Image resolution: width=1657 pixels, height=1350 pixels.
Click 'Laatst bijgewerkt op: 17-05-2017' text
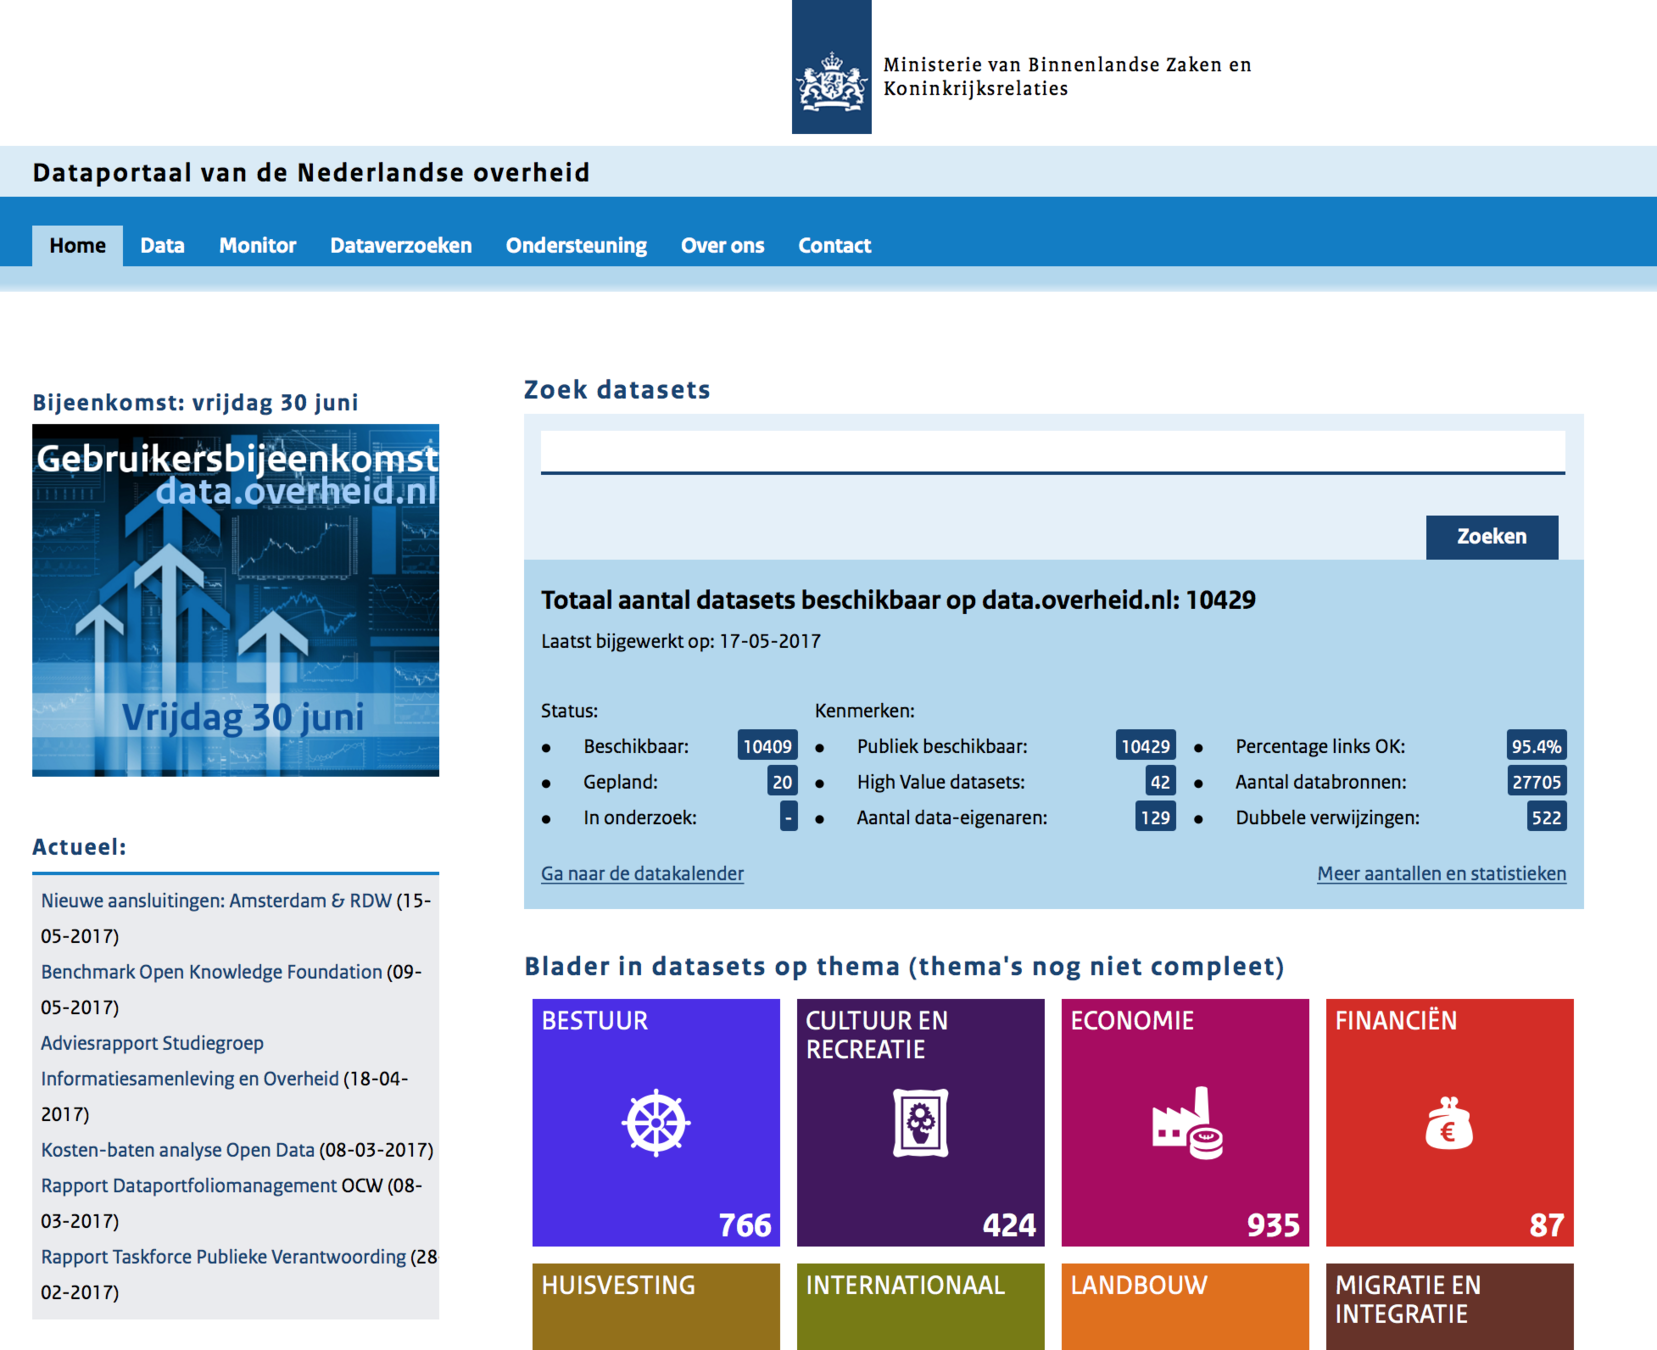[681, 642]
